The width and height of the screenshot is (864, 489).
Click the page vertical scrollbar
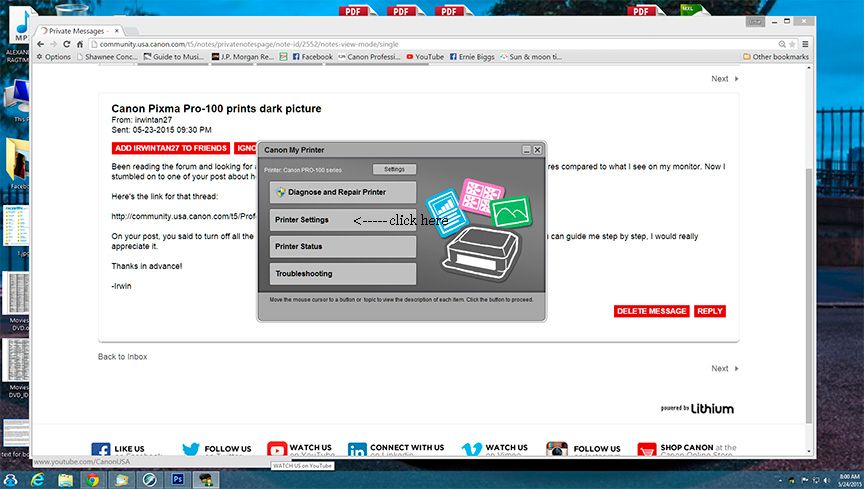(809, 250)
